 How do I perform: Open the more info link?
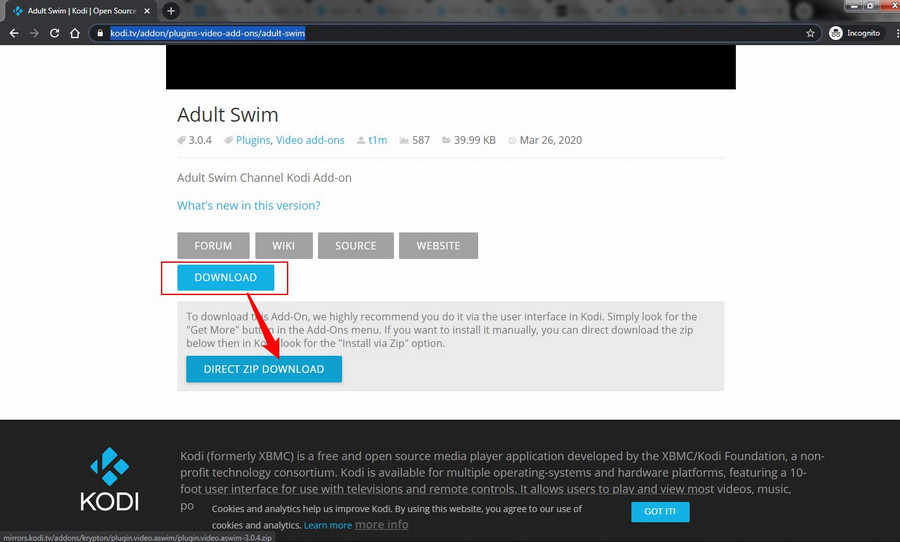(382, 524)
